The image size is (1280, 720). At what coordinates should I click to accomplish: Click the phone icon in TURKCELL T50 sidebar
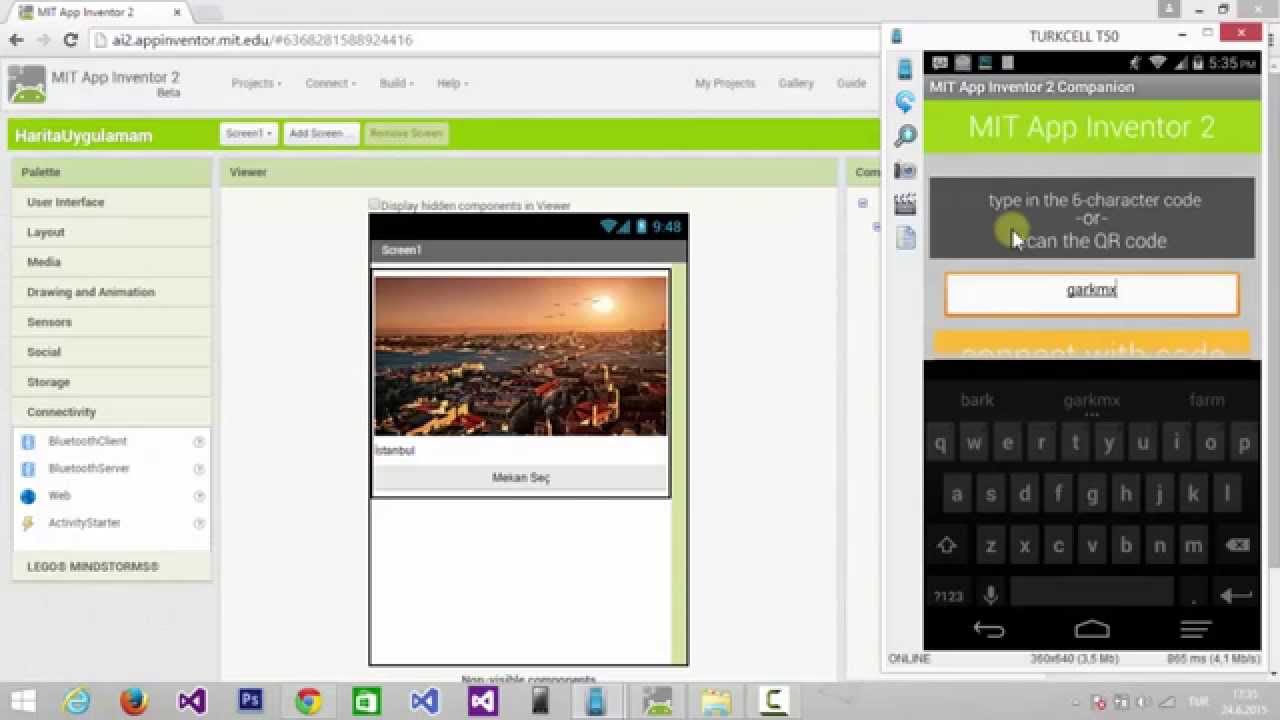coord(905,69)
